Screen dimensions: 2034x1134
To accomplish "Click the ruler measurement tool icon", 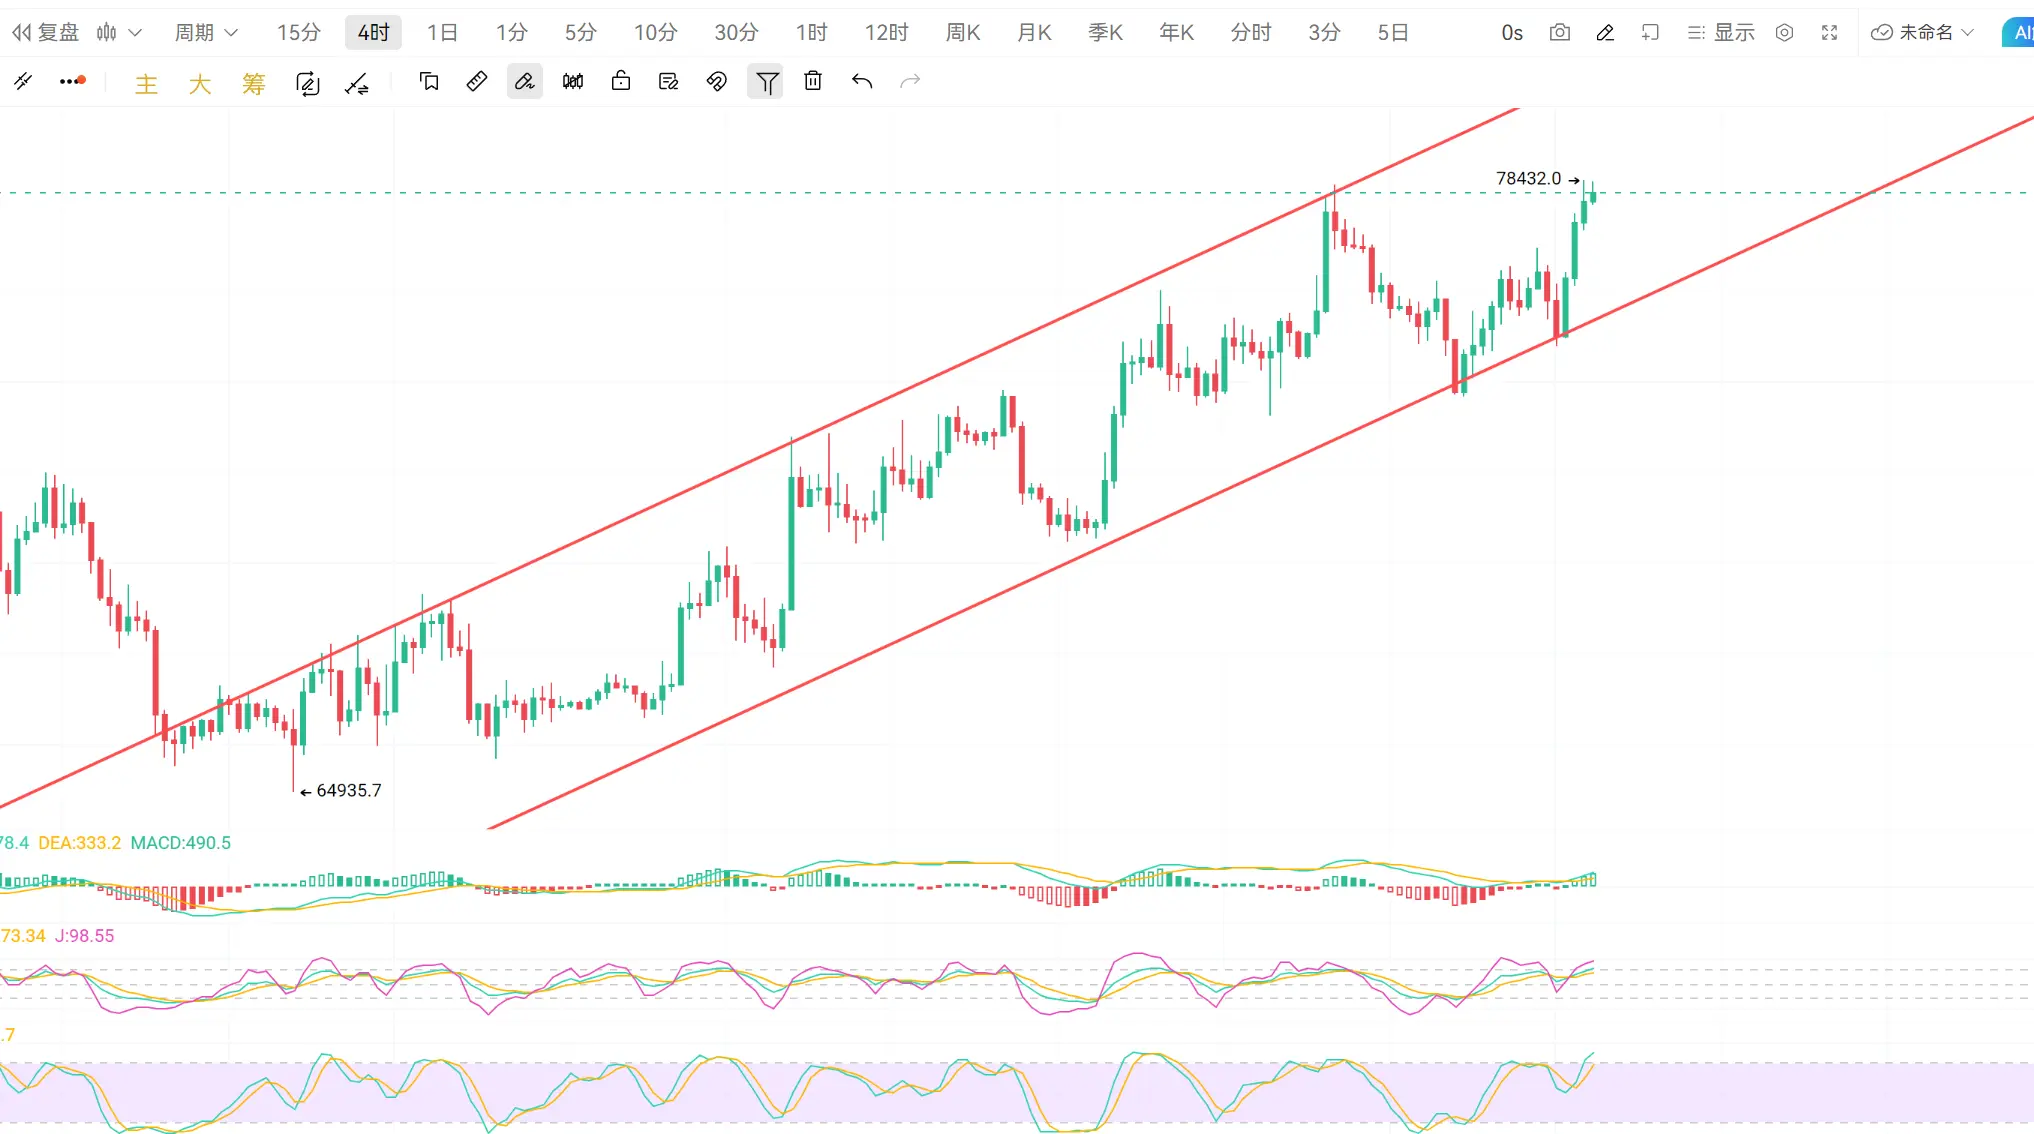I will [477, 82].
